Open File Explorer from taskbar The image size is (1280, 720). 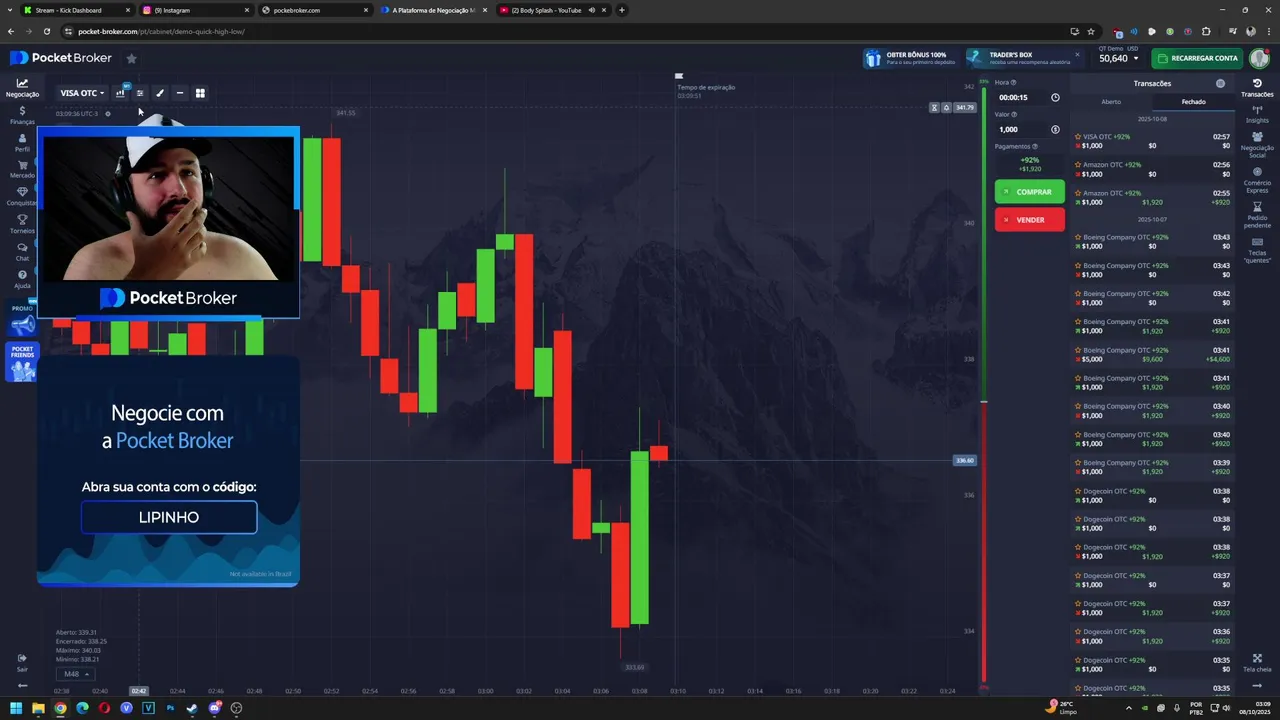pyautogui.click(x=38, y=708)
